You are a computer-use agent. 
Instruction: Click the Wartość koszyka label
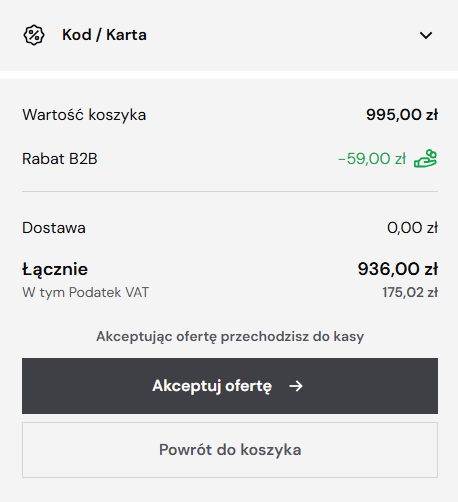click(84, 115)
